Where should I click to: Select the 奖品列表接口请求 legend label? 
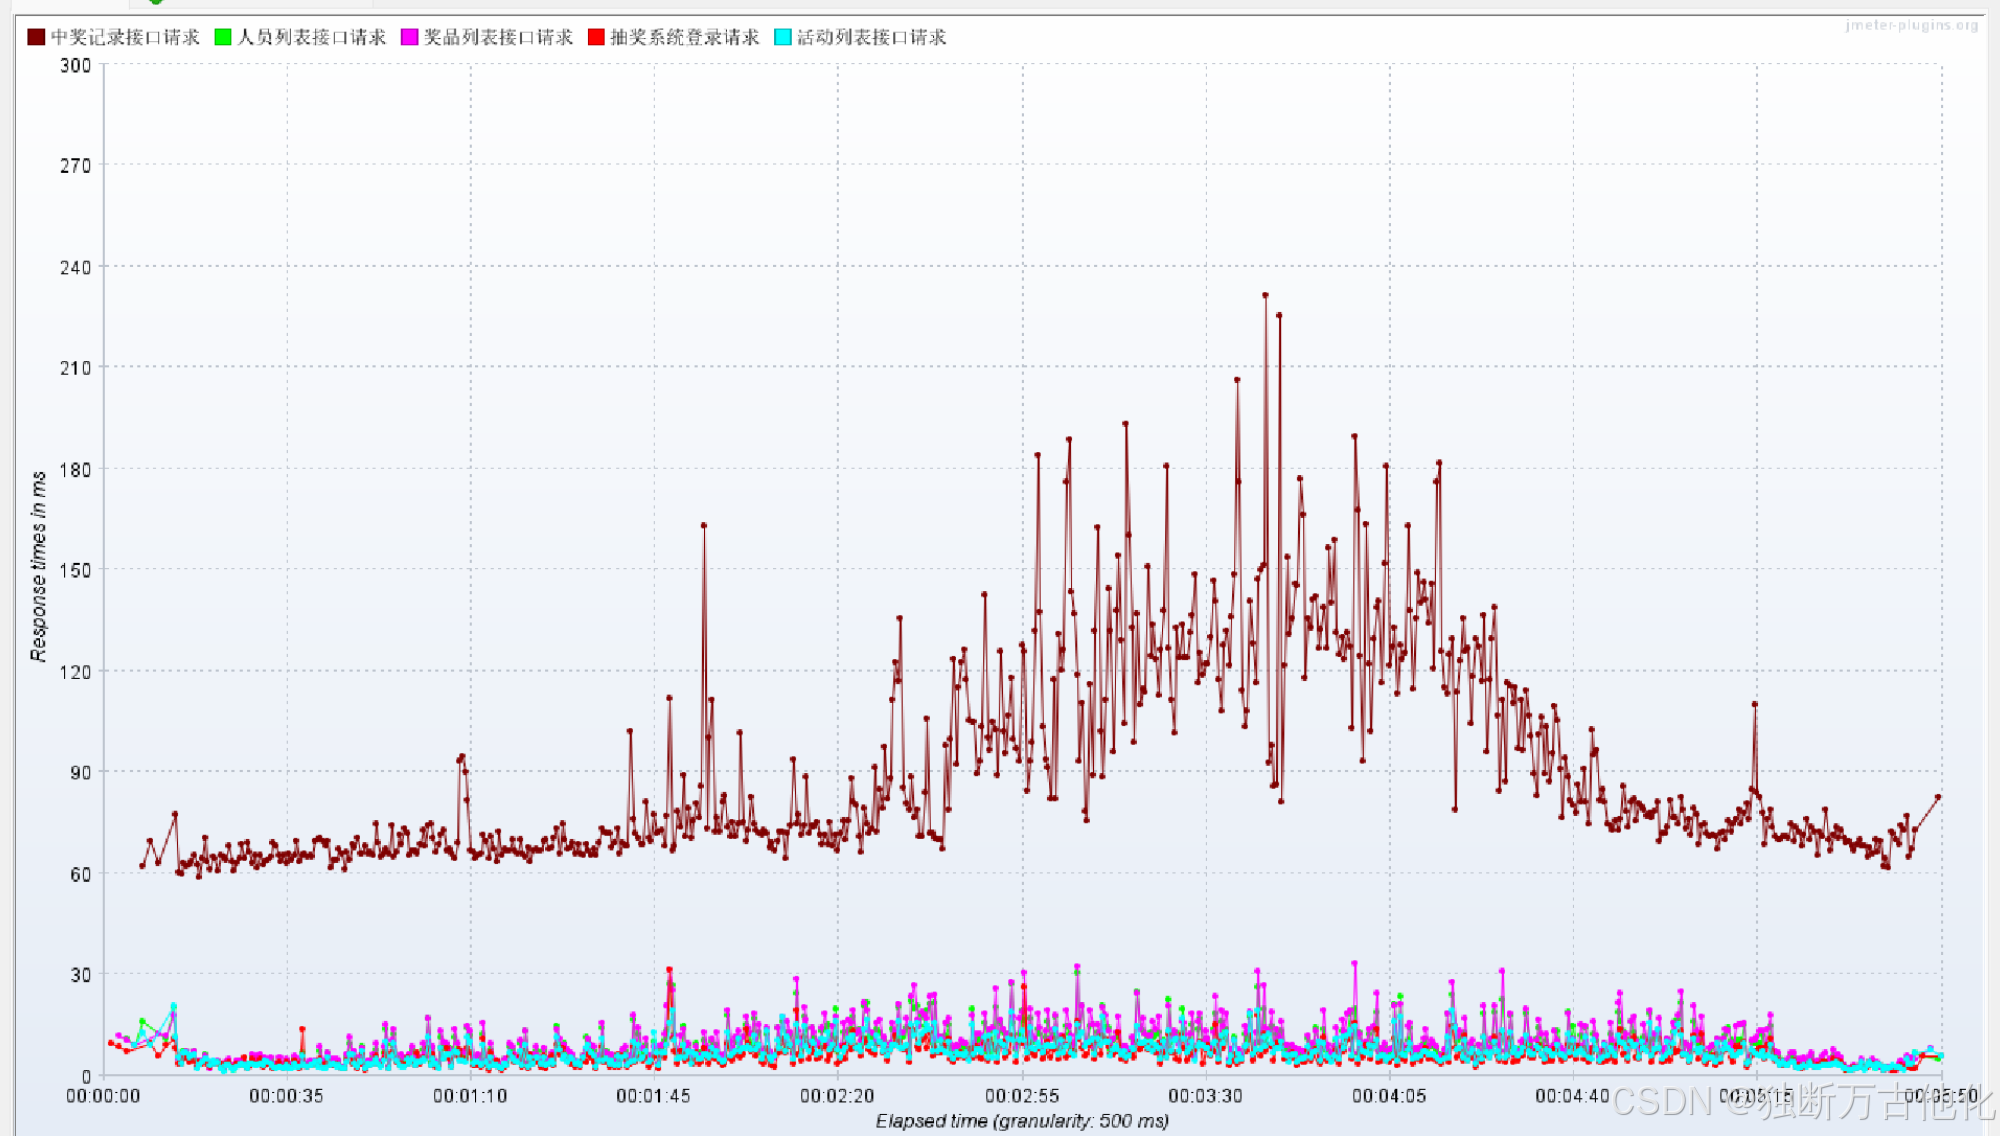click(x=498, y=37)
